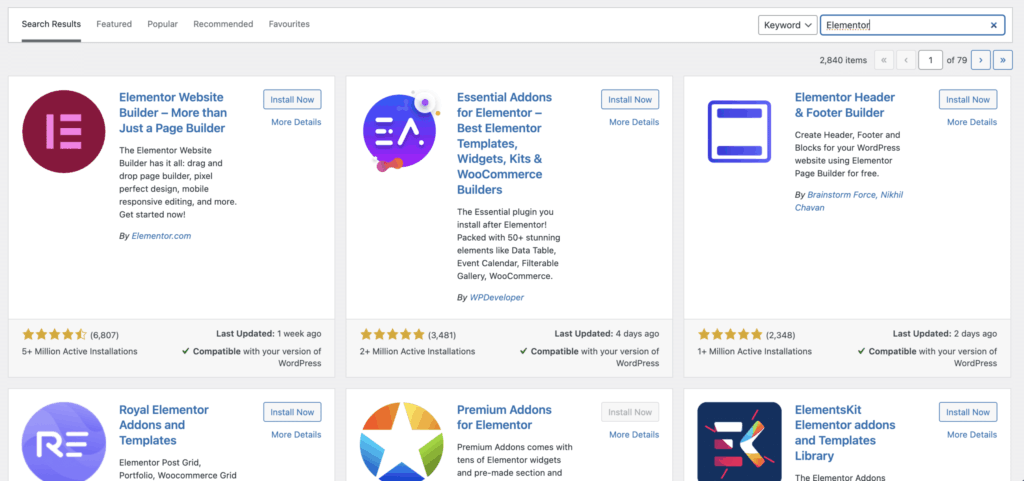Open Elementor Website Builder title link
Viewport: 1024px width, 481px height.
(x=173, y=113)
